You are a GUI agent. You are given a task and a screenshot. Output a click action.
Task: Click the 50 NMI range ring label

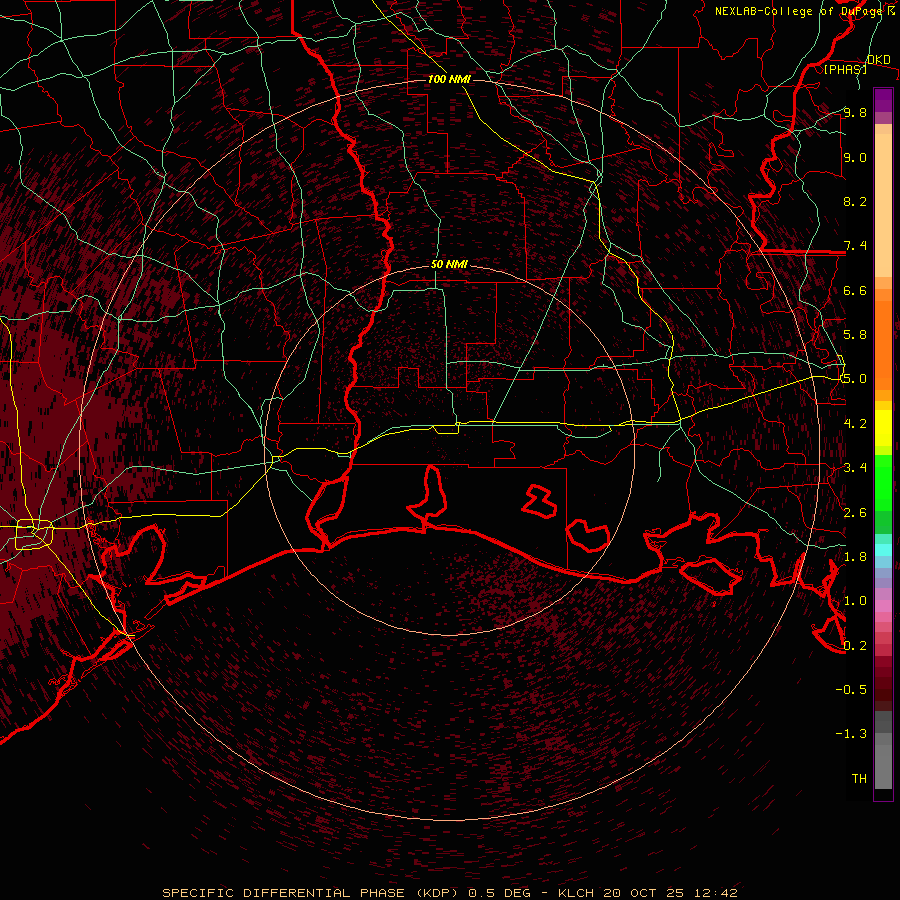point(449,265)
